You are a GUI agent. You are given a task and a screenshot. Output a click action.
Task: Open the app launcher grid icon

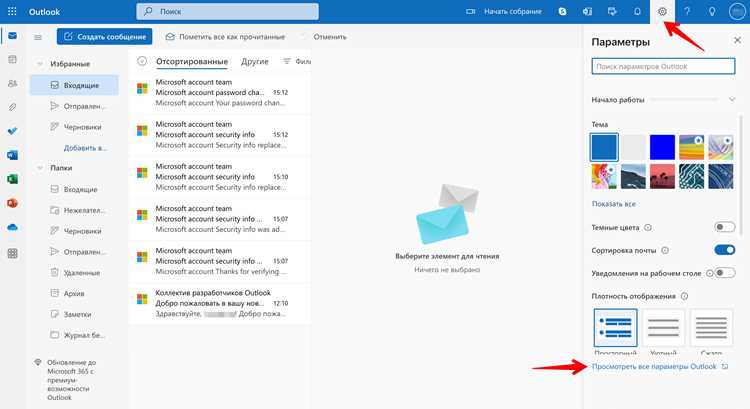click(x=12, y=11)
